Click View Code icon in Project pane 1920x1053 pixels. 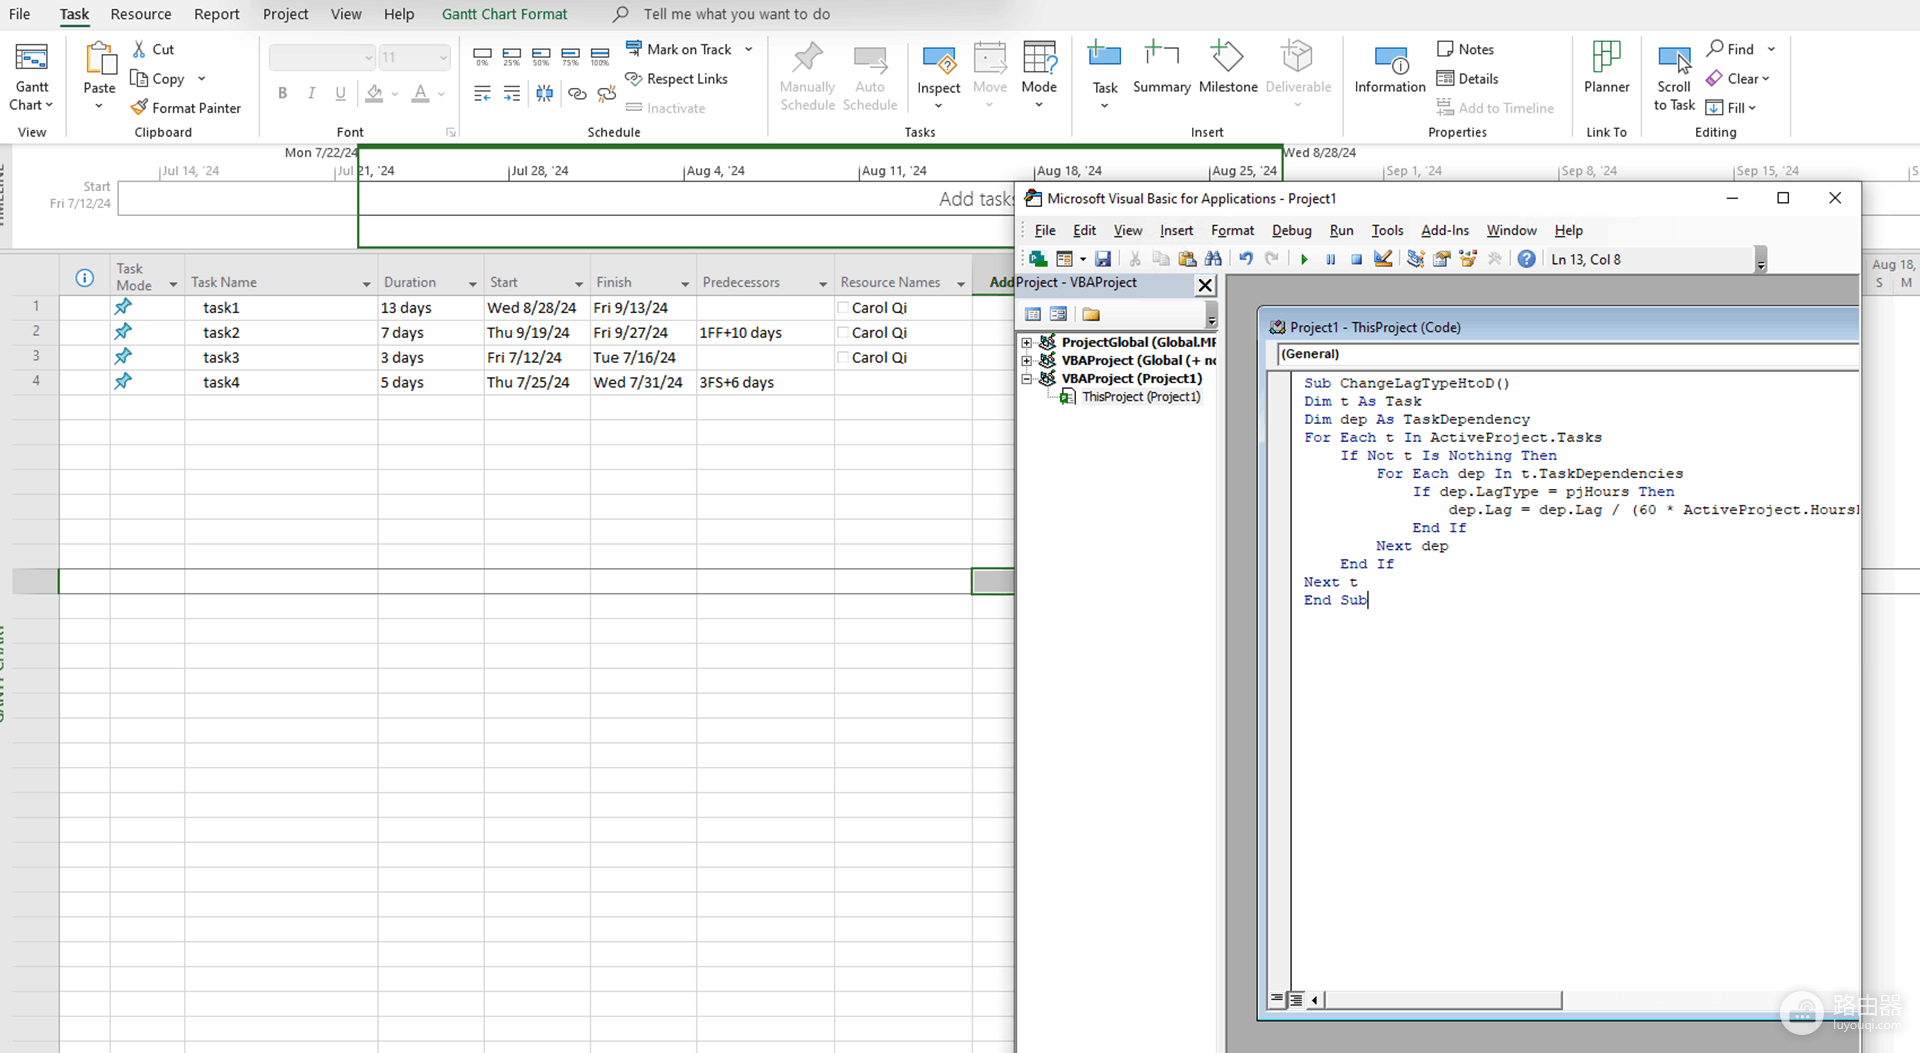[x=1033, y=314]
